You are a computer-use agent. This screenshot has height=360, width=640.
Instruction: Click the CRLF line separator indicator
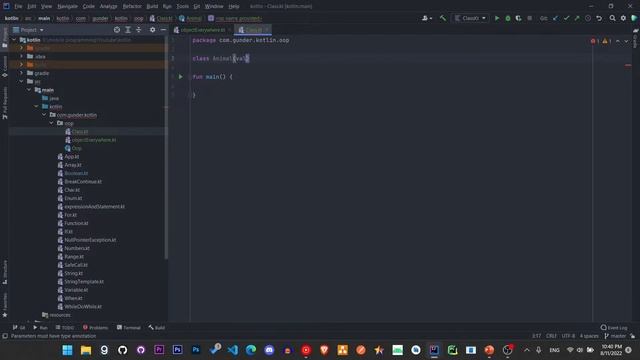tap(551, 336)
